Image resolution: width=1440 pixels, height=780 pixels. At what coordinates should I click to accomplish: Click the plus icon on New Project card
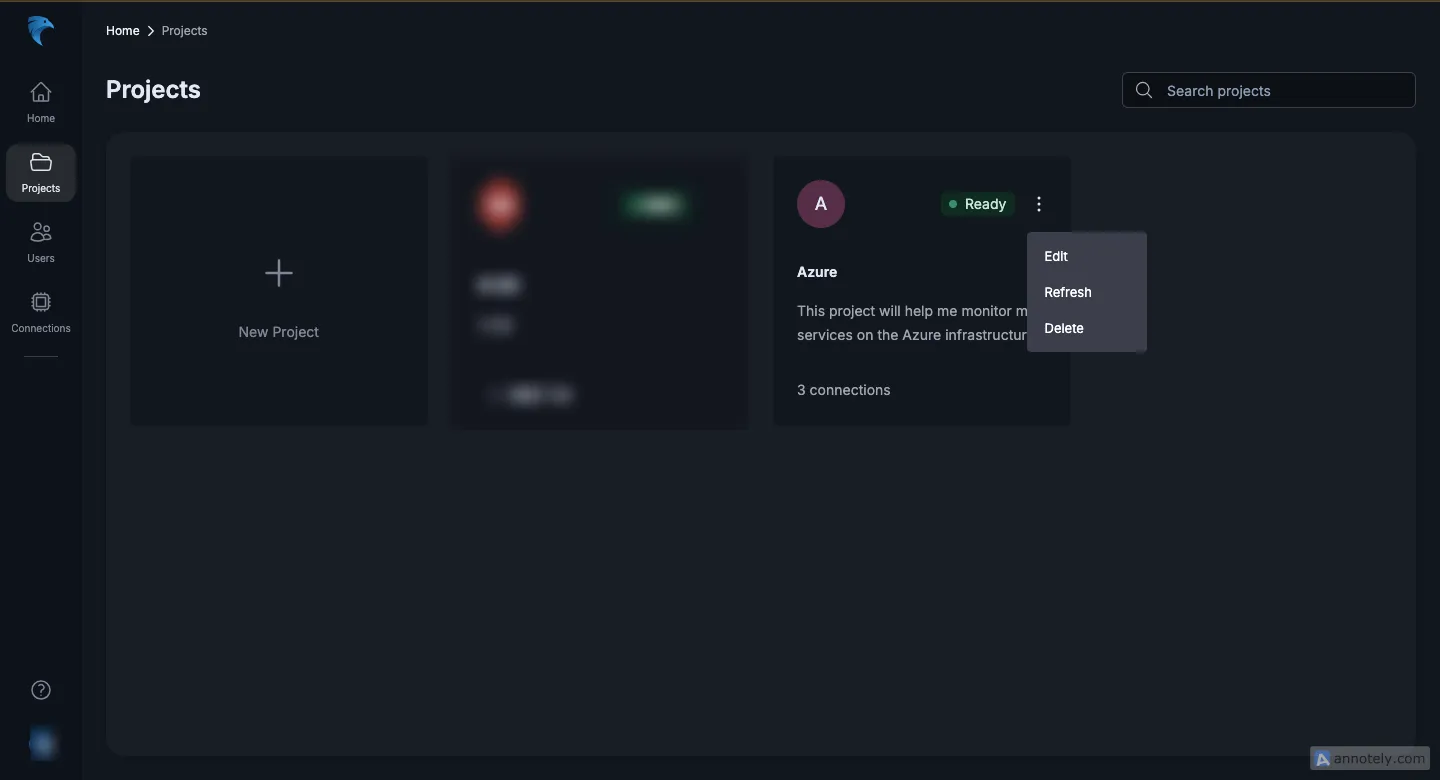(x=279, y=273)
